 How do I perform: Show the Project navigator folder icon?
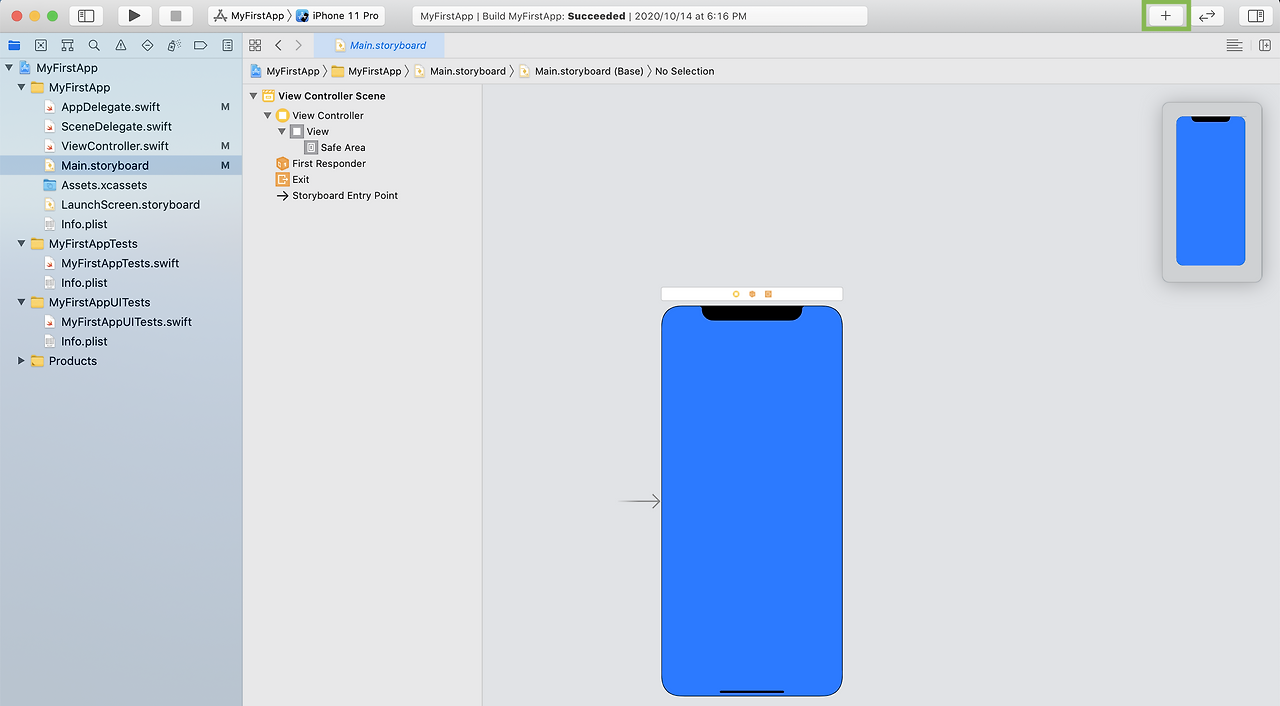point(14,45)
